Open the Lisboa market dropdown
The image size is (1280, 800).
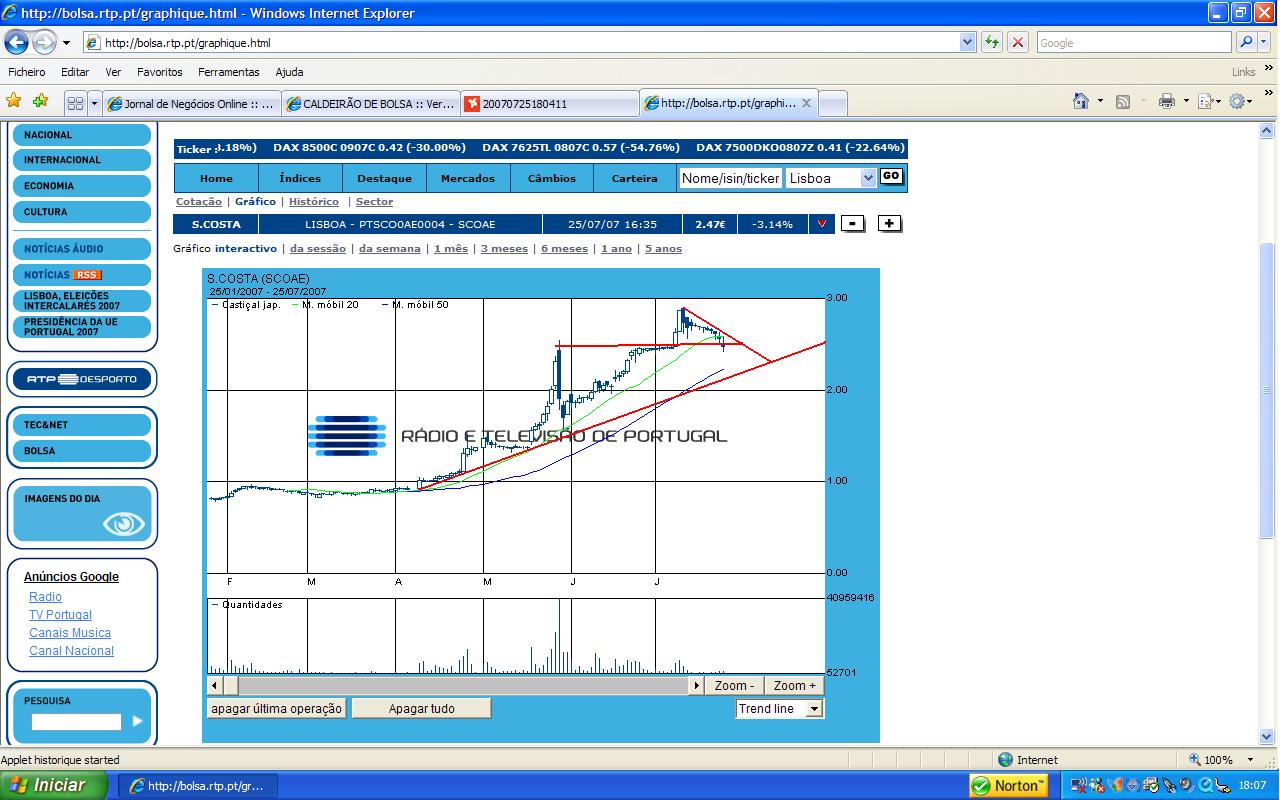(x=868, y=178)
